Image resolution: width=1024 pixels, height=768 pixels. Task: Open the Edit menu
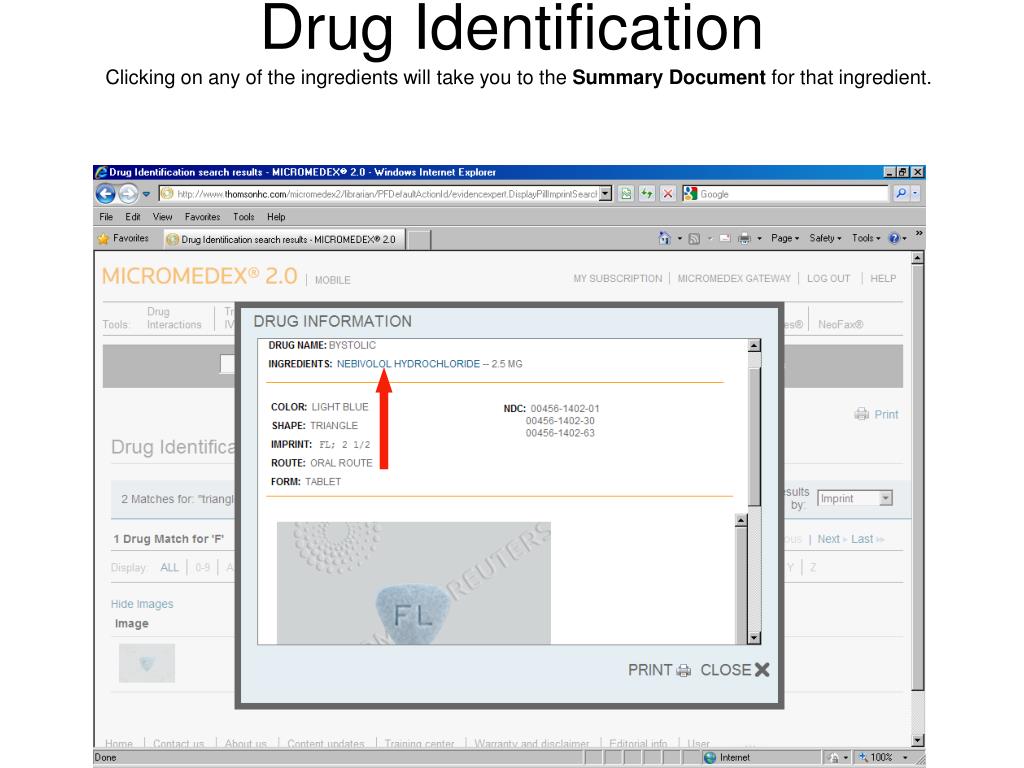click(133, 217)
